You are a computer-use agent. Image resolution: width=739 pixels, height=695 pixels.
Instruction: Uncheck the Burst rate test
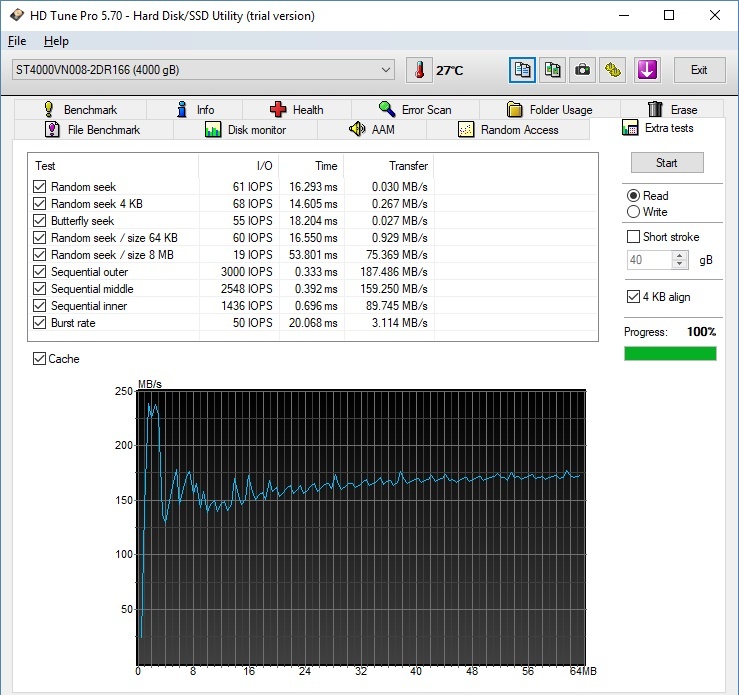pos(40,323)
